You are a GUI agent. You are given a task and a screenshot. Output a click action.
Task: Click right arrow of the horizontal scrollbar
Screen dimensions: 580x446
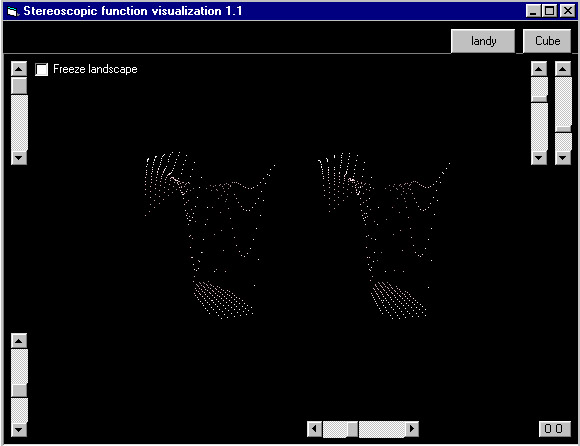coord(411,429)
